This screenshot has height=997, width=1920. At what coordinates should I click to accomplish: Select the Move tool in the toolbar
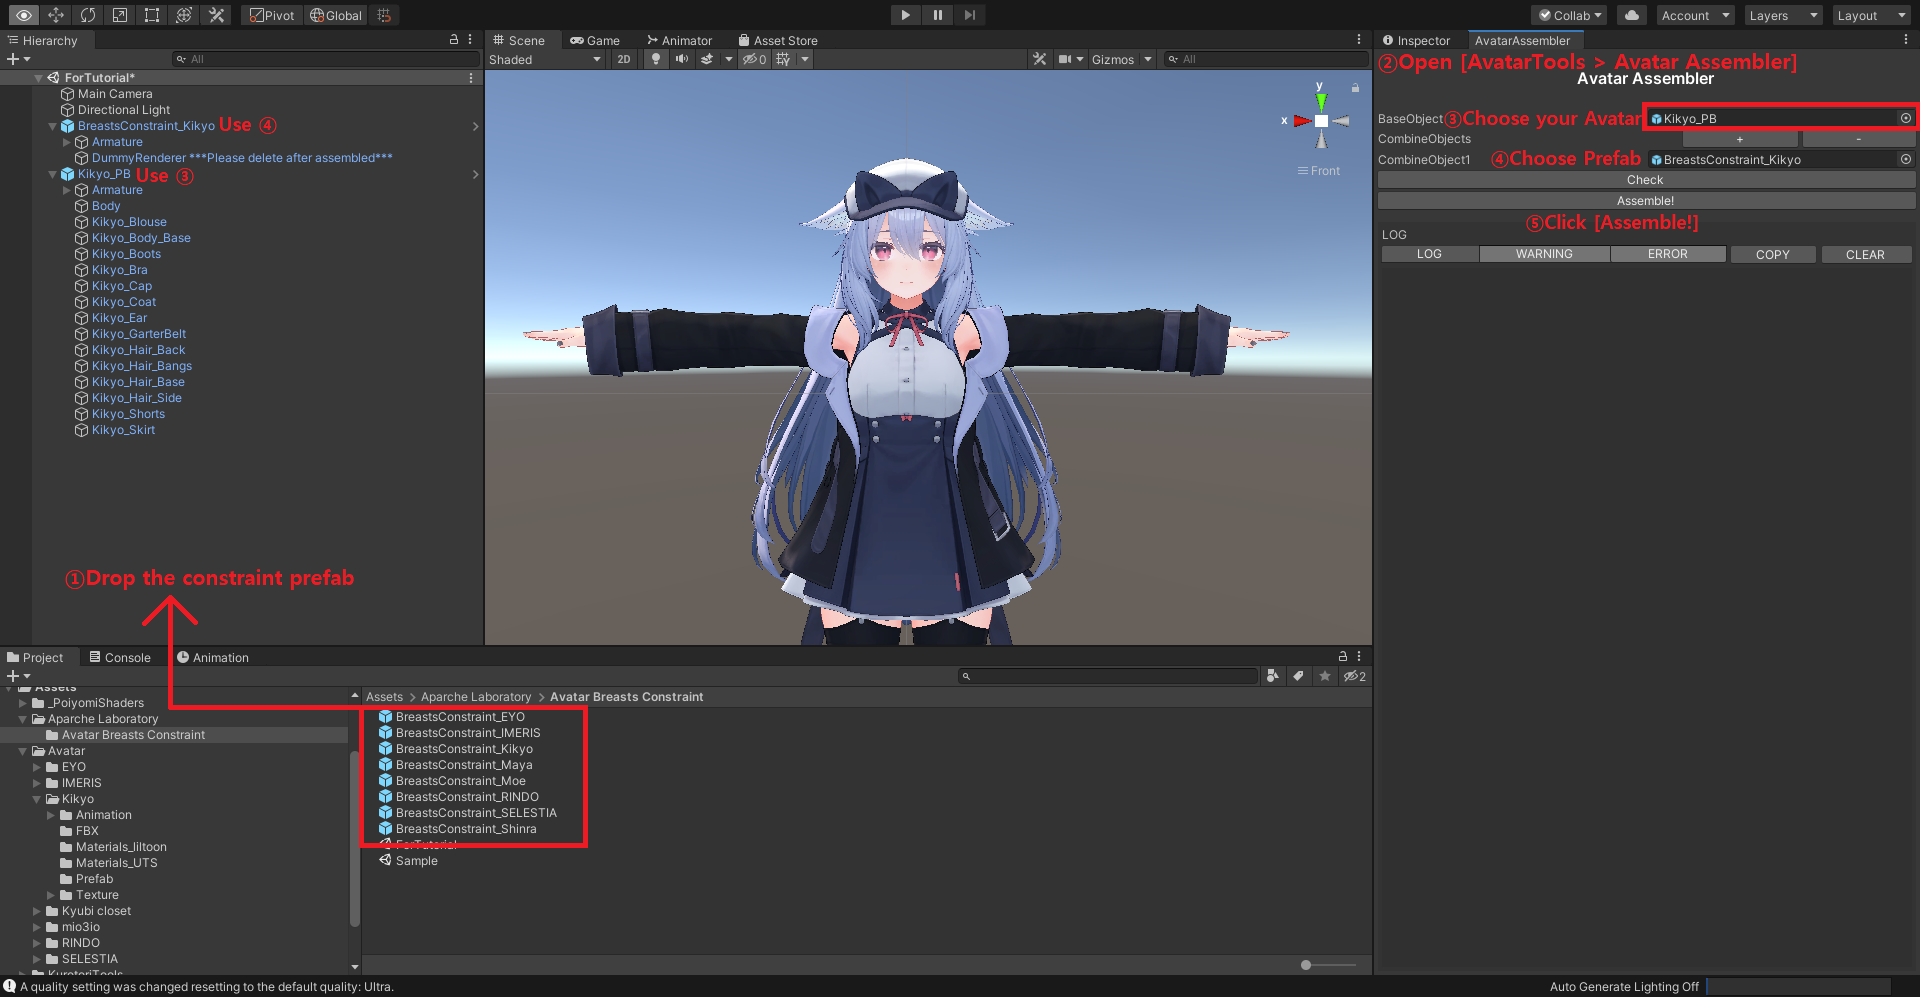pyautogui.click(x=56, y=15)
